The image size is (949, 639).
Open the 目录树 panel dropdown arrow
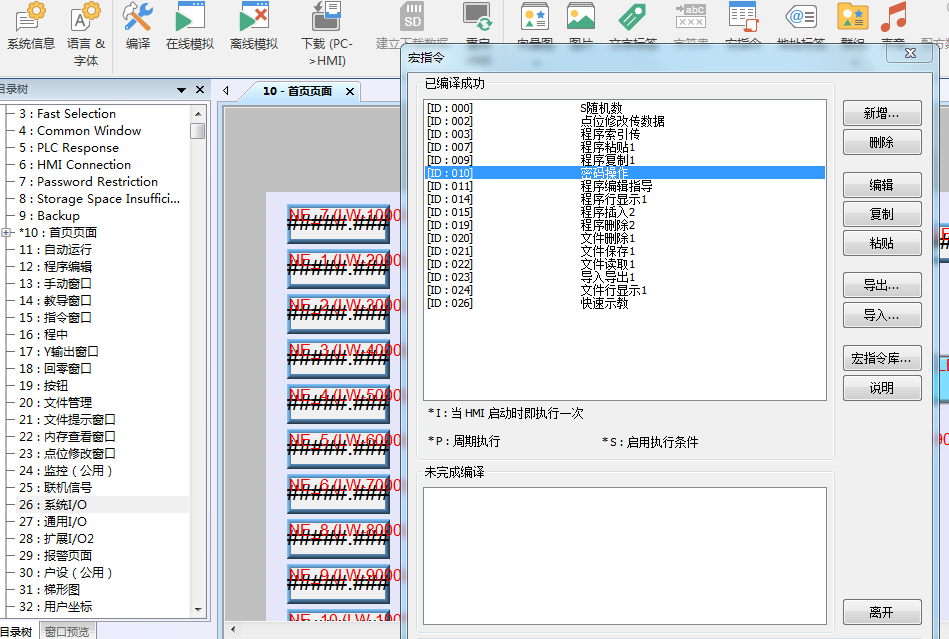point(182,90)
